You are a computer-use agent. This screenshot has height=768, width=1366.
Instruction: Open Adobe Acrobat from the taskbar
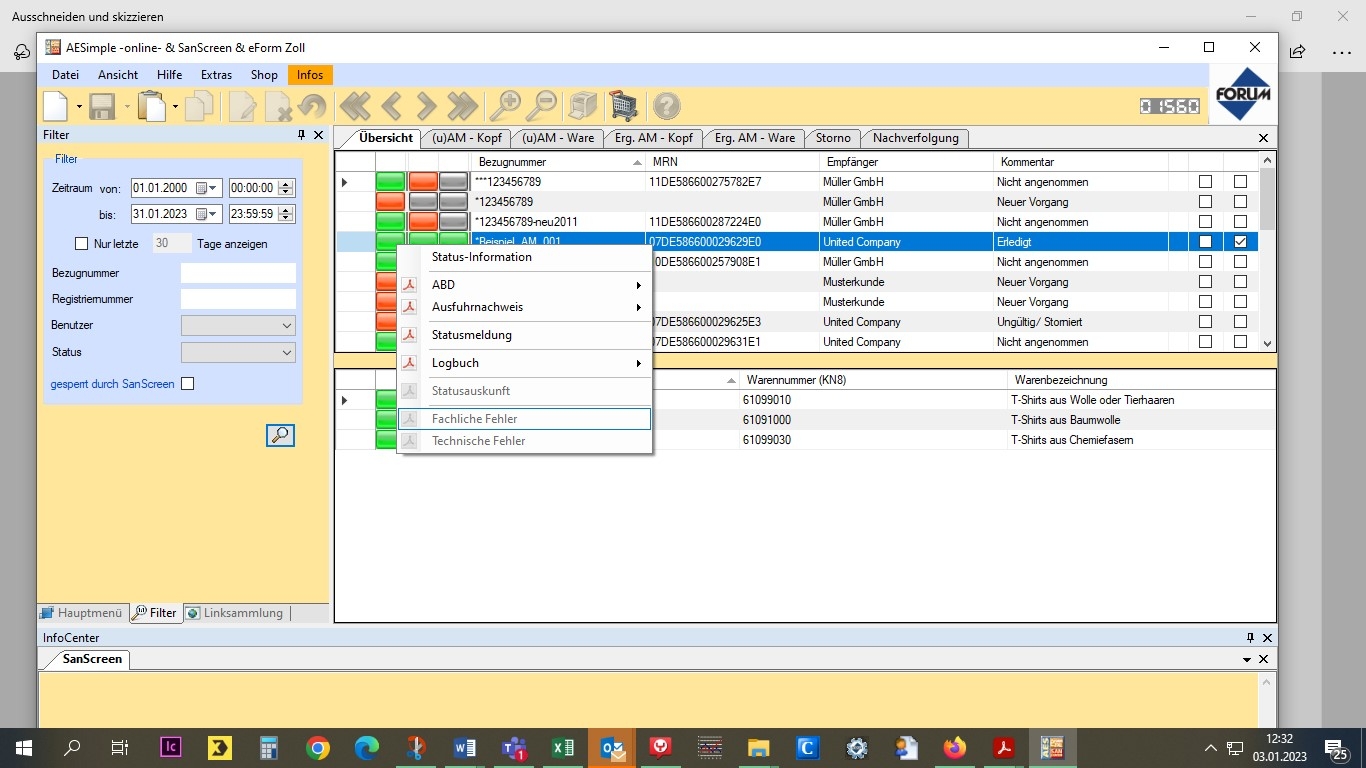tap(1003, 748)
